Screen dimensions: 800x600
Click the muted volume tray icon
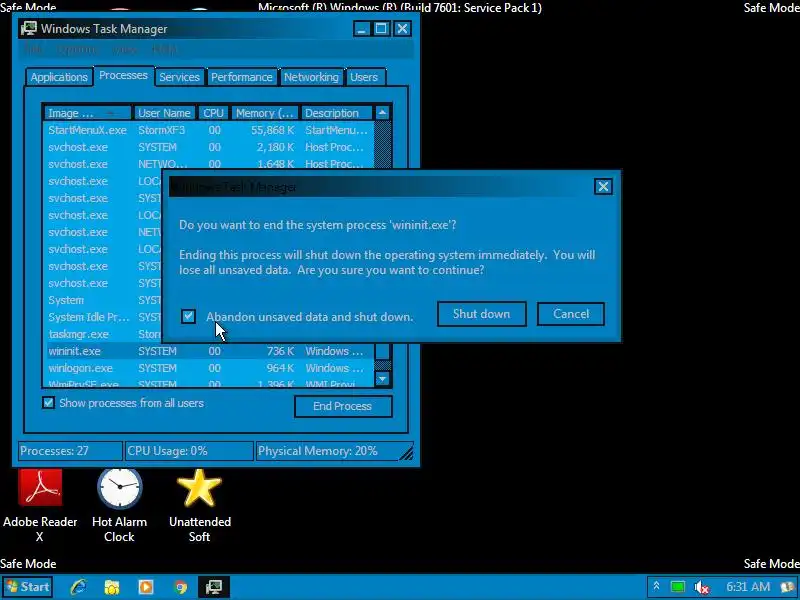click(x=702, y=587)
